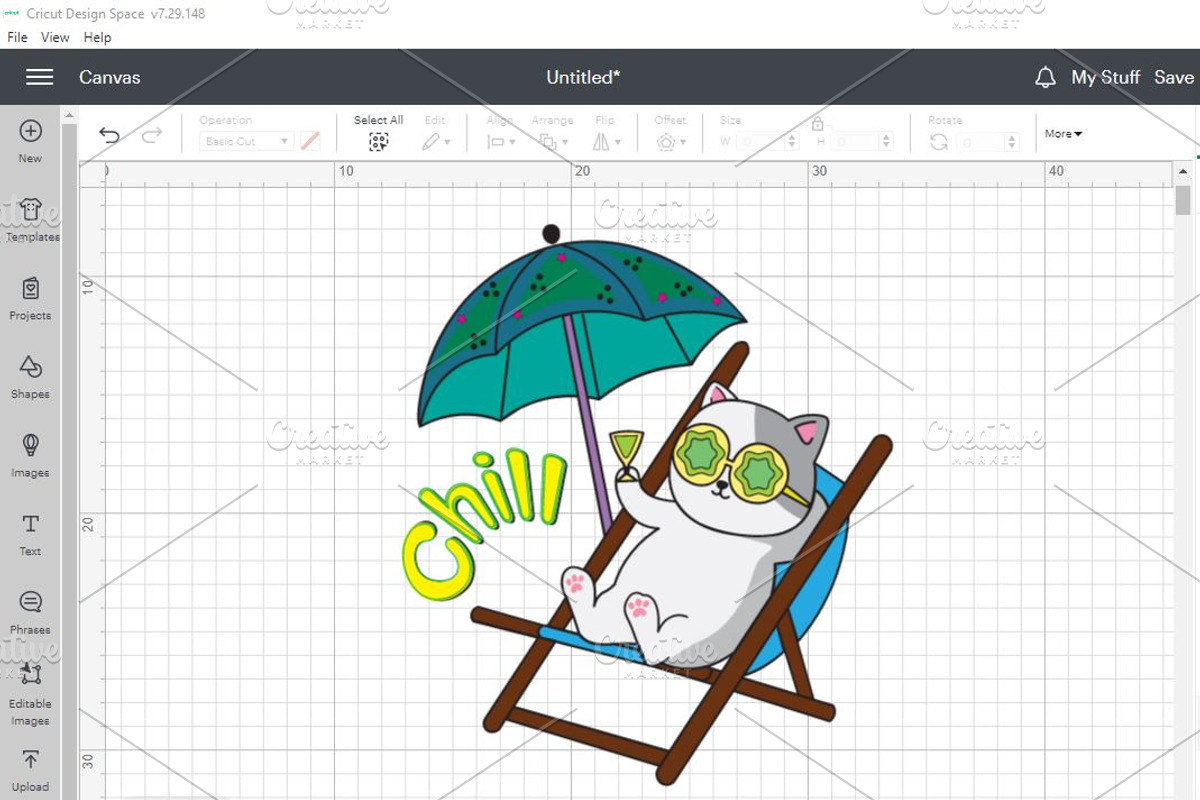Toggle the size lock icon
This screenshot has width=1200, height=800.
(817, 123)
